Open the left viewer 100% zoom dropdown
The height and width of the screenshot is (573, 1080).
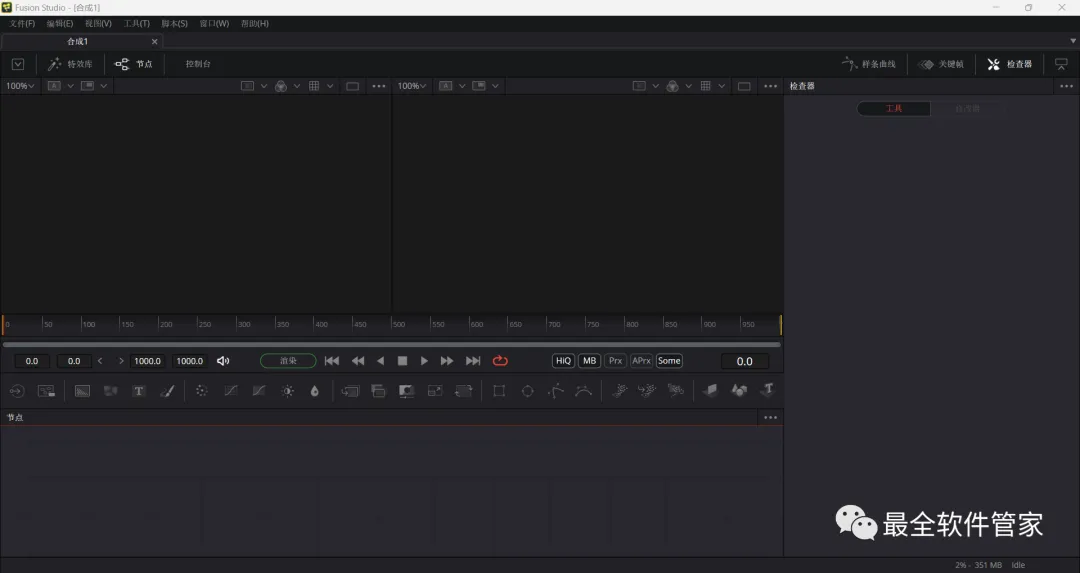[x=20, y=86]
